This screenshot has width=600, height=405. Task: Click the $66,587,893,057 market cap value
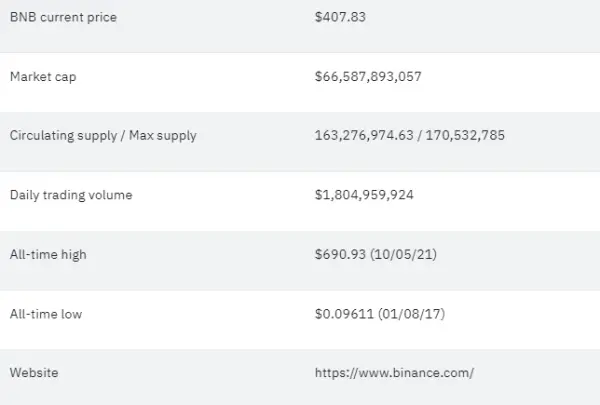(368, 77)
